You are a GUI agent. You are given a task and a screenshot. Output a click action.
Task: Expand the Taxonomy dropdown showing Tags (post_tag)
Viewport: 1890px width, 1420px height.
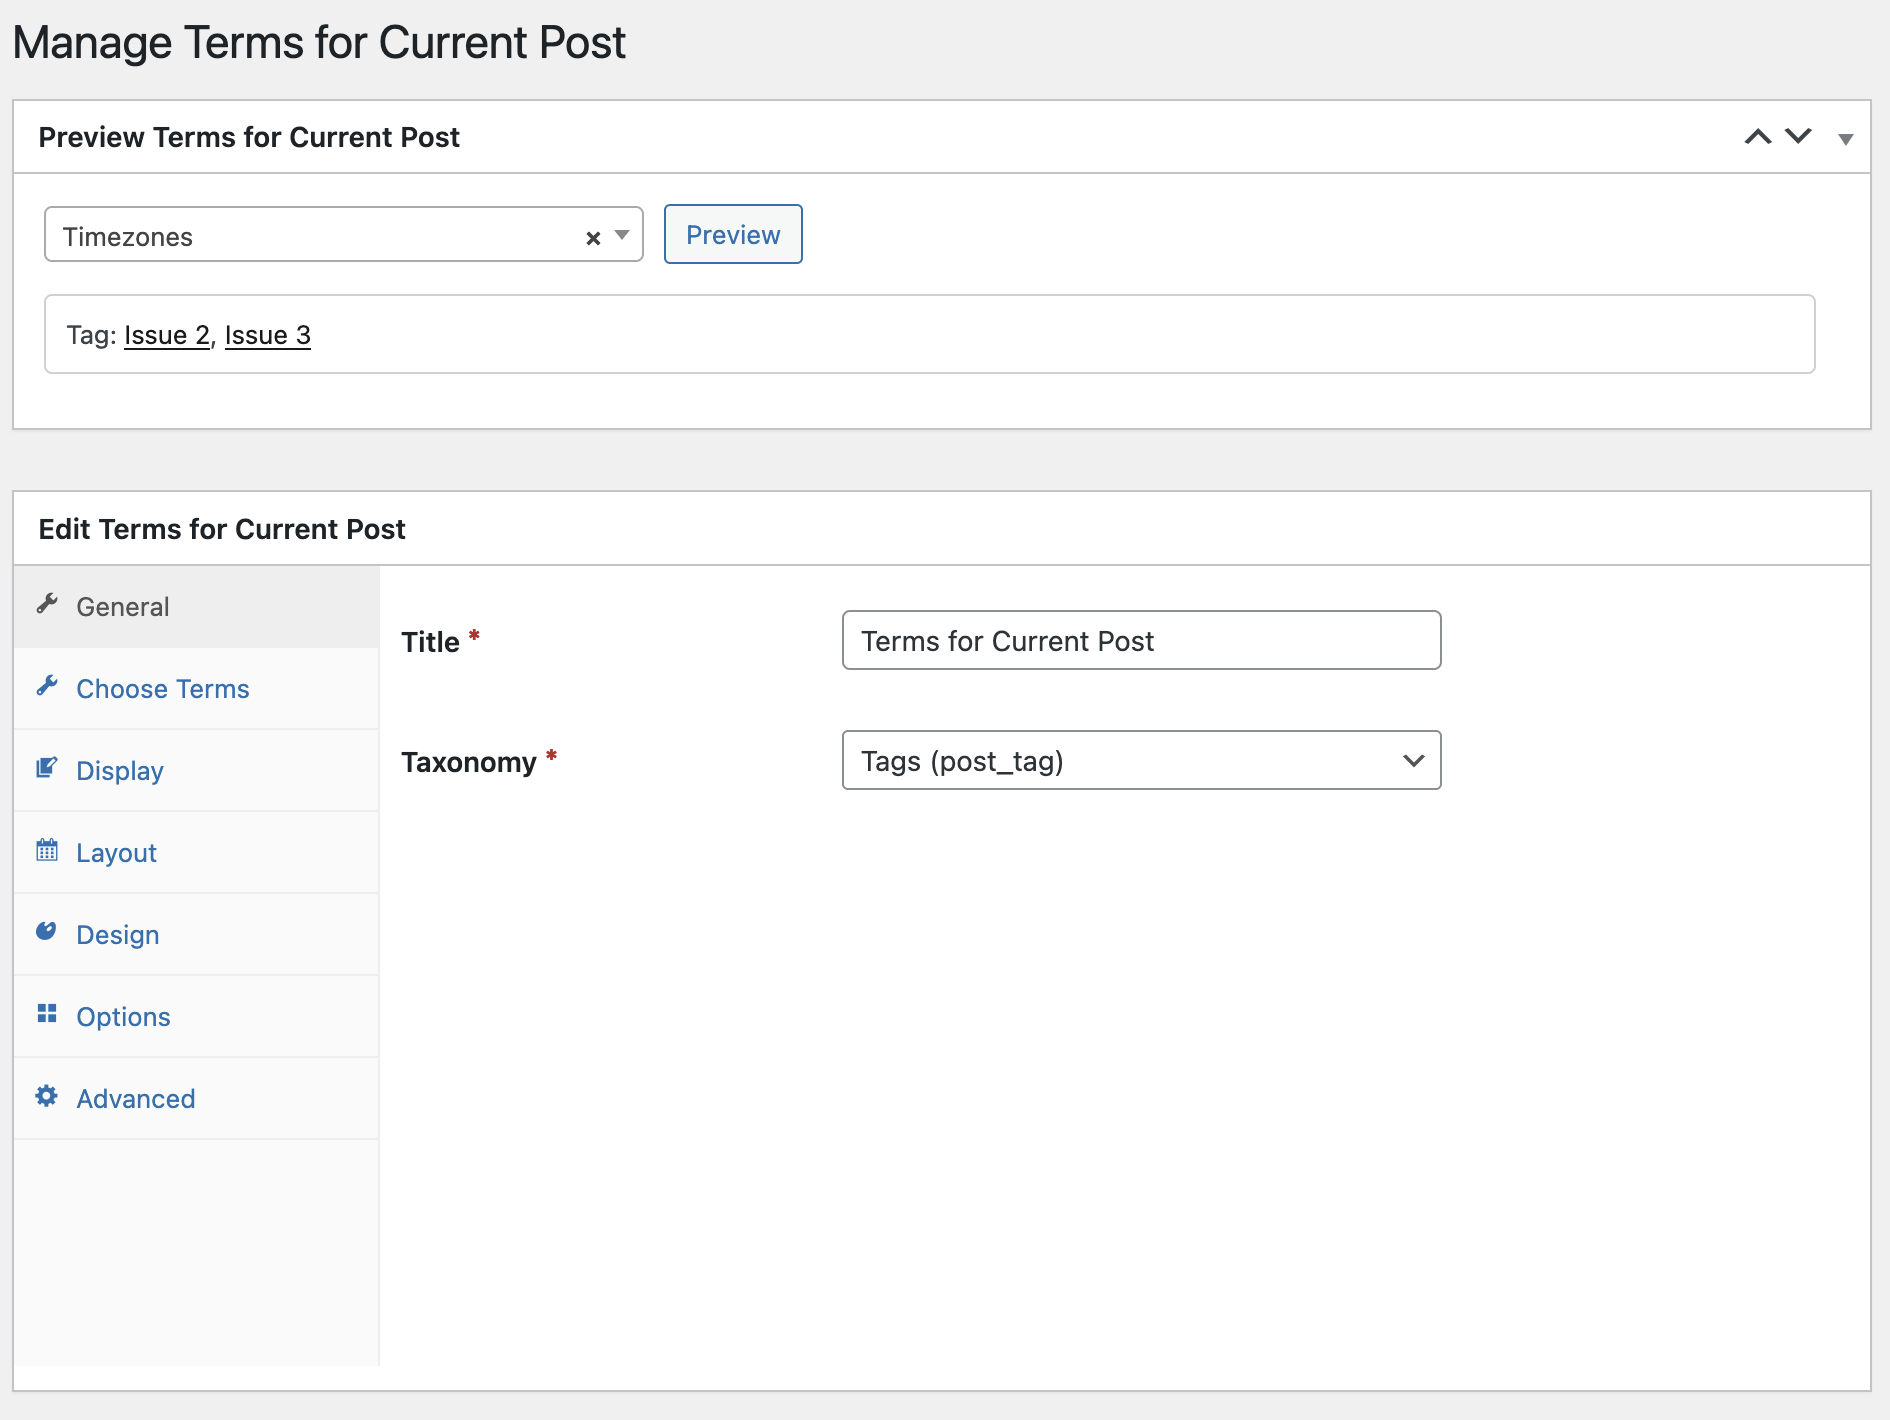tap(1141, 761)
